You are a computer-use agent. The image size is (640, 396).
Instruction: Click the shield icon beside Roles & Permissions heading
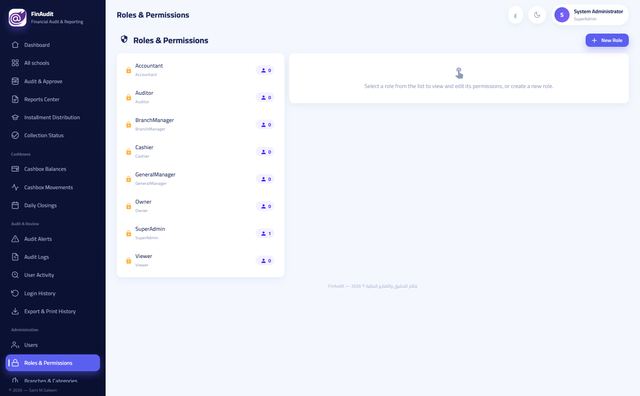pos(124,39)
